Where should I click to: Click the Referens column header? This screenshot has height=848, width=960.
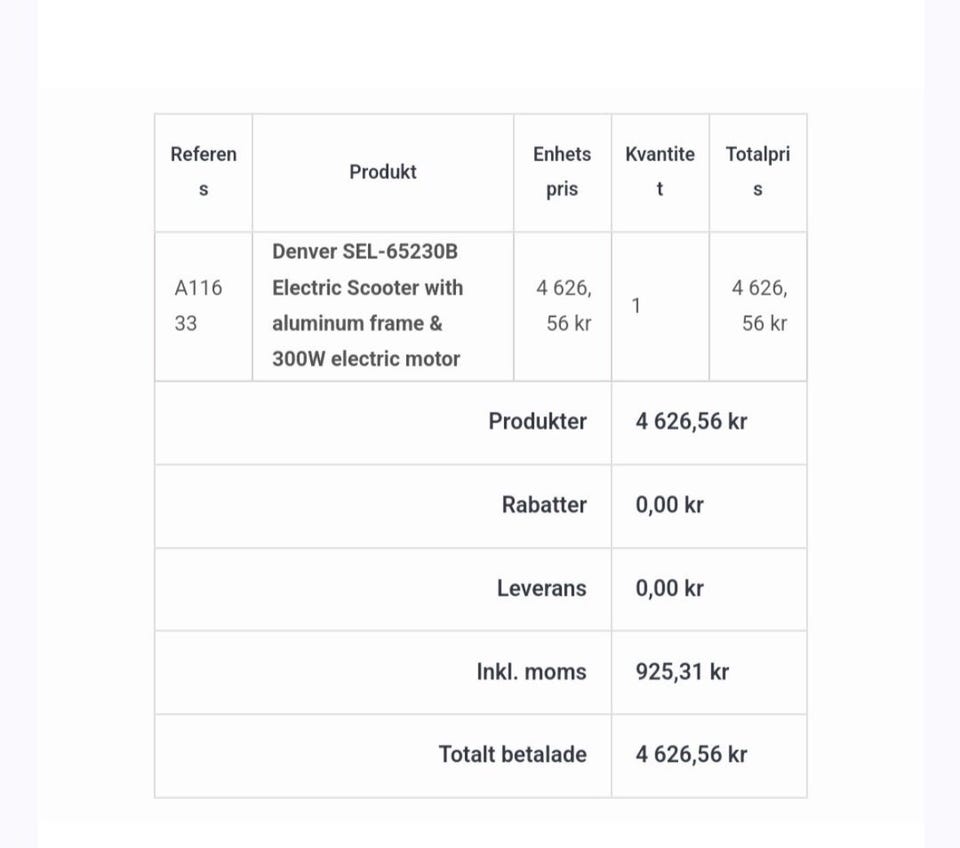coord(203,172)
